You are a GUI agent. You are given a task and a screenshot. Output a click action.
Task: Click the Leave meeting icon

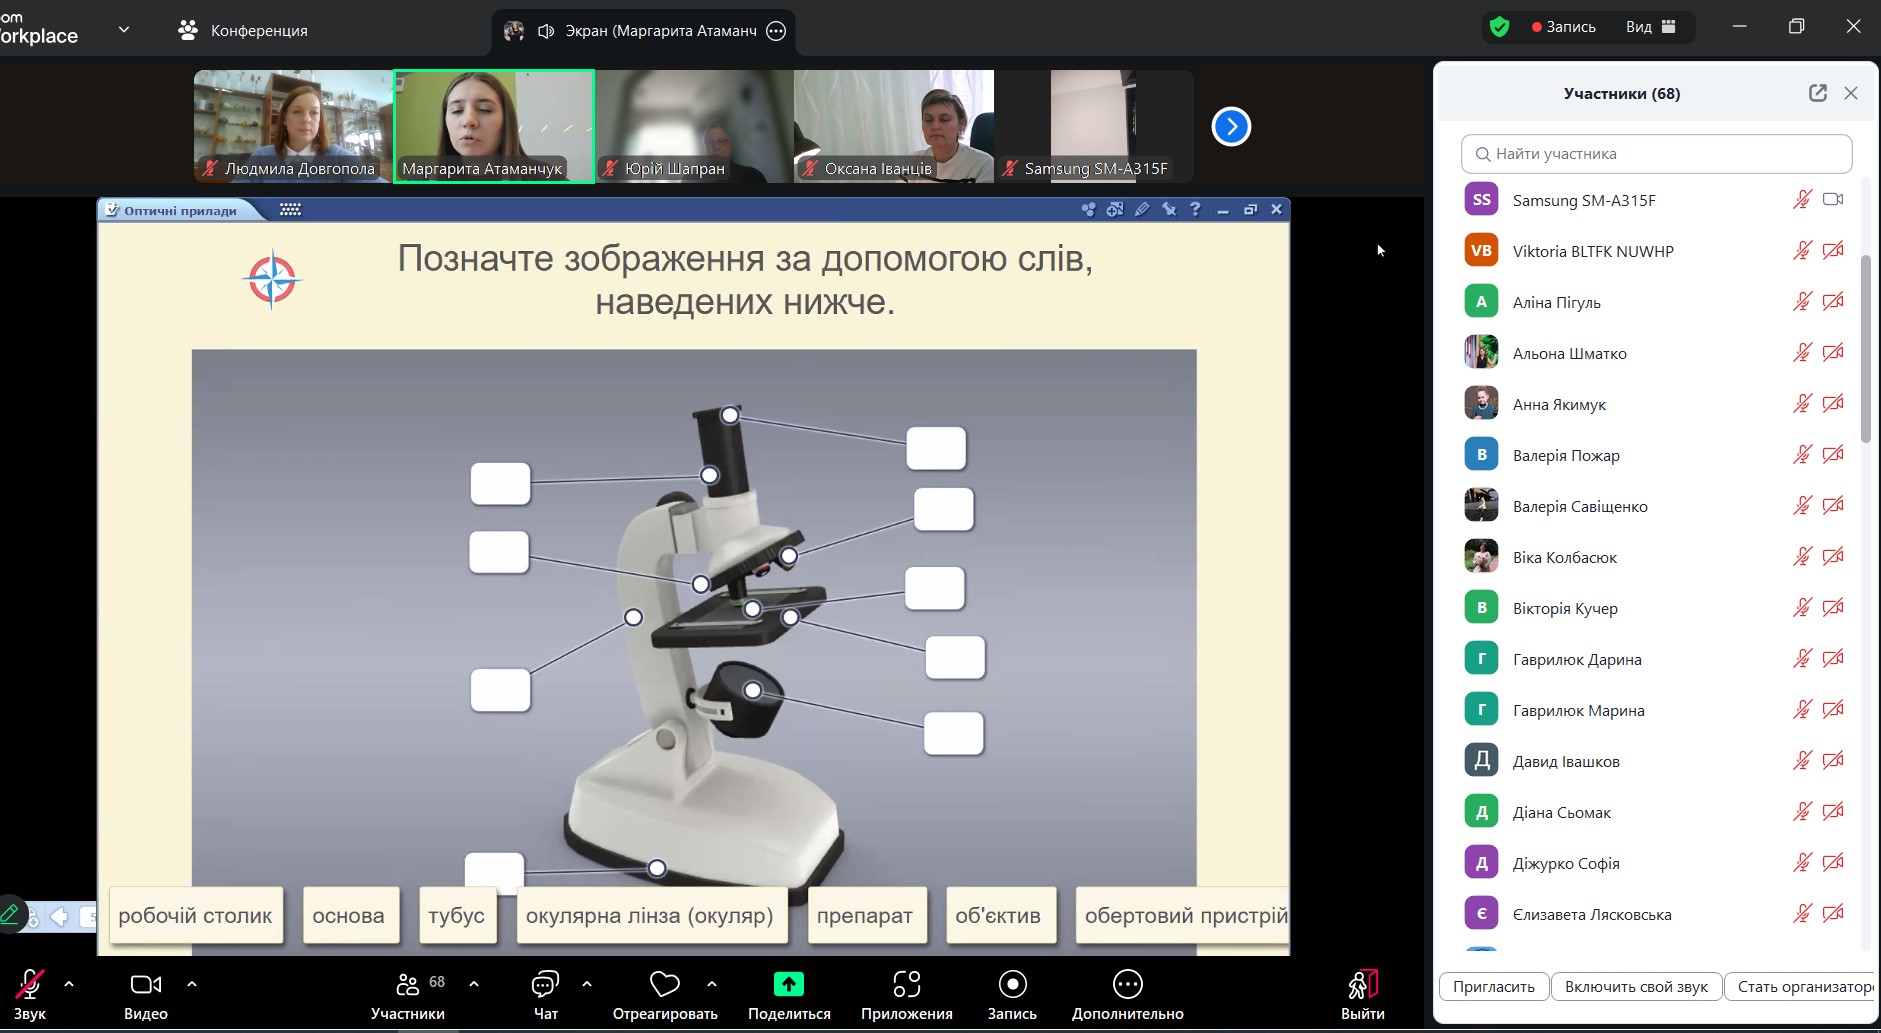click(x=1362, y=985)
